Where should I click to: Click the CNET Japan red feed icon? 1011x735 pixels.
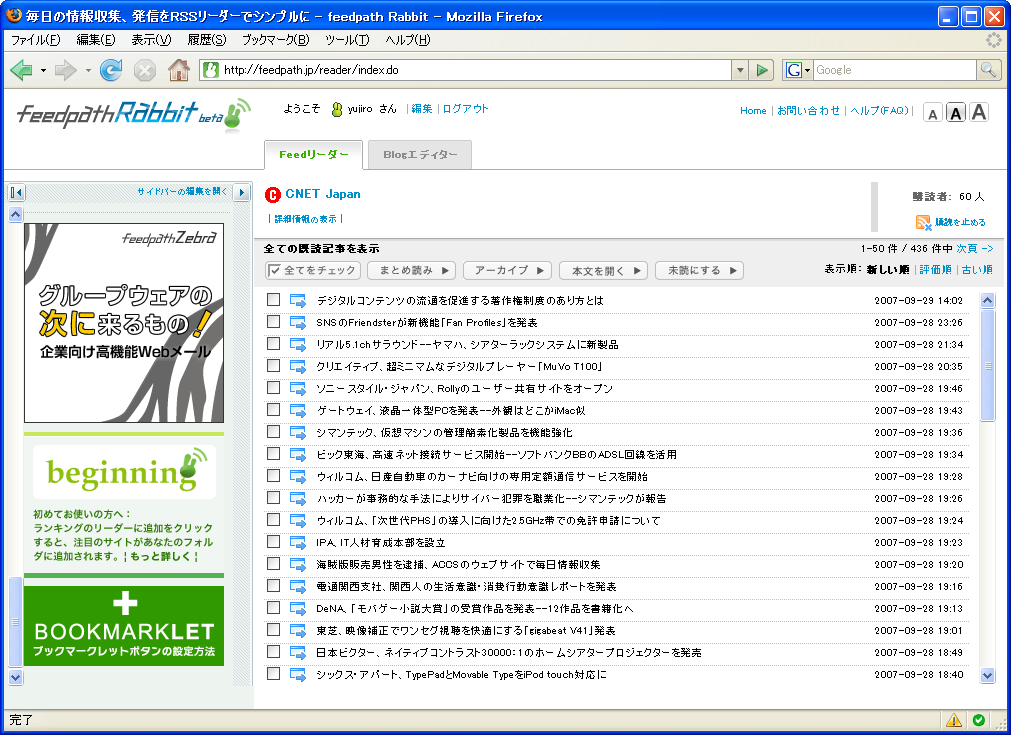click(273, 194)
